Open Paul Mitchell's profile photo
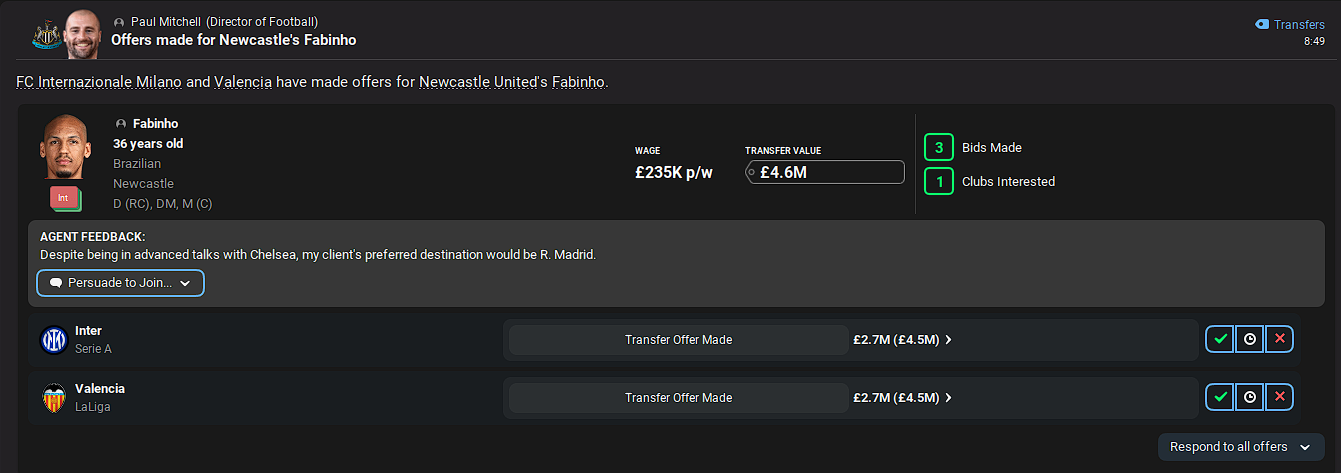The image size is (1341, 473). click(x=84, y=35)
